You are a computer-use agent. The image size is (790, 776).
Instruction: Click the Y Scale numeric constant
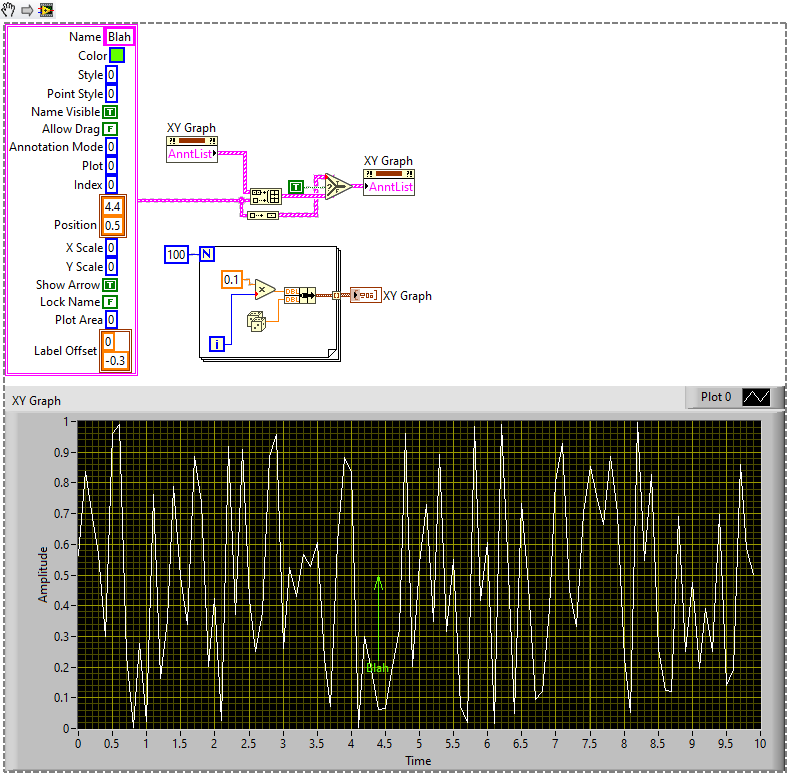[x=111, y=267]
